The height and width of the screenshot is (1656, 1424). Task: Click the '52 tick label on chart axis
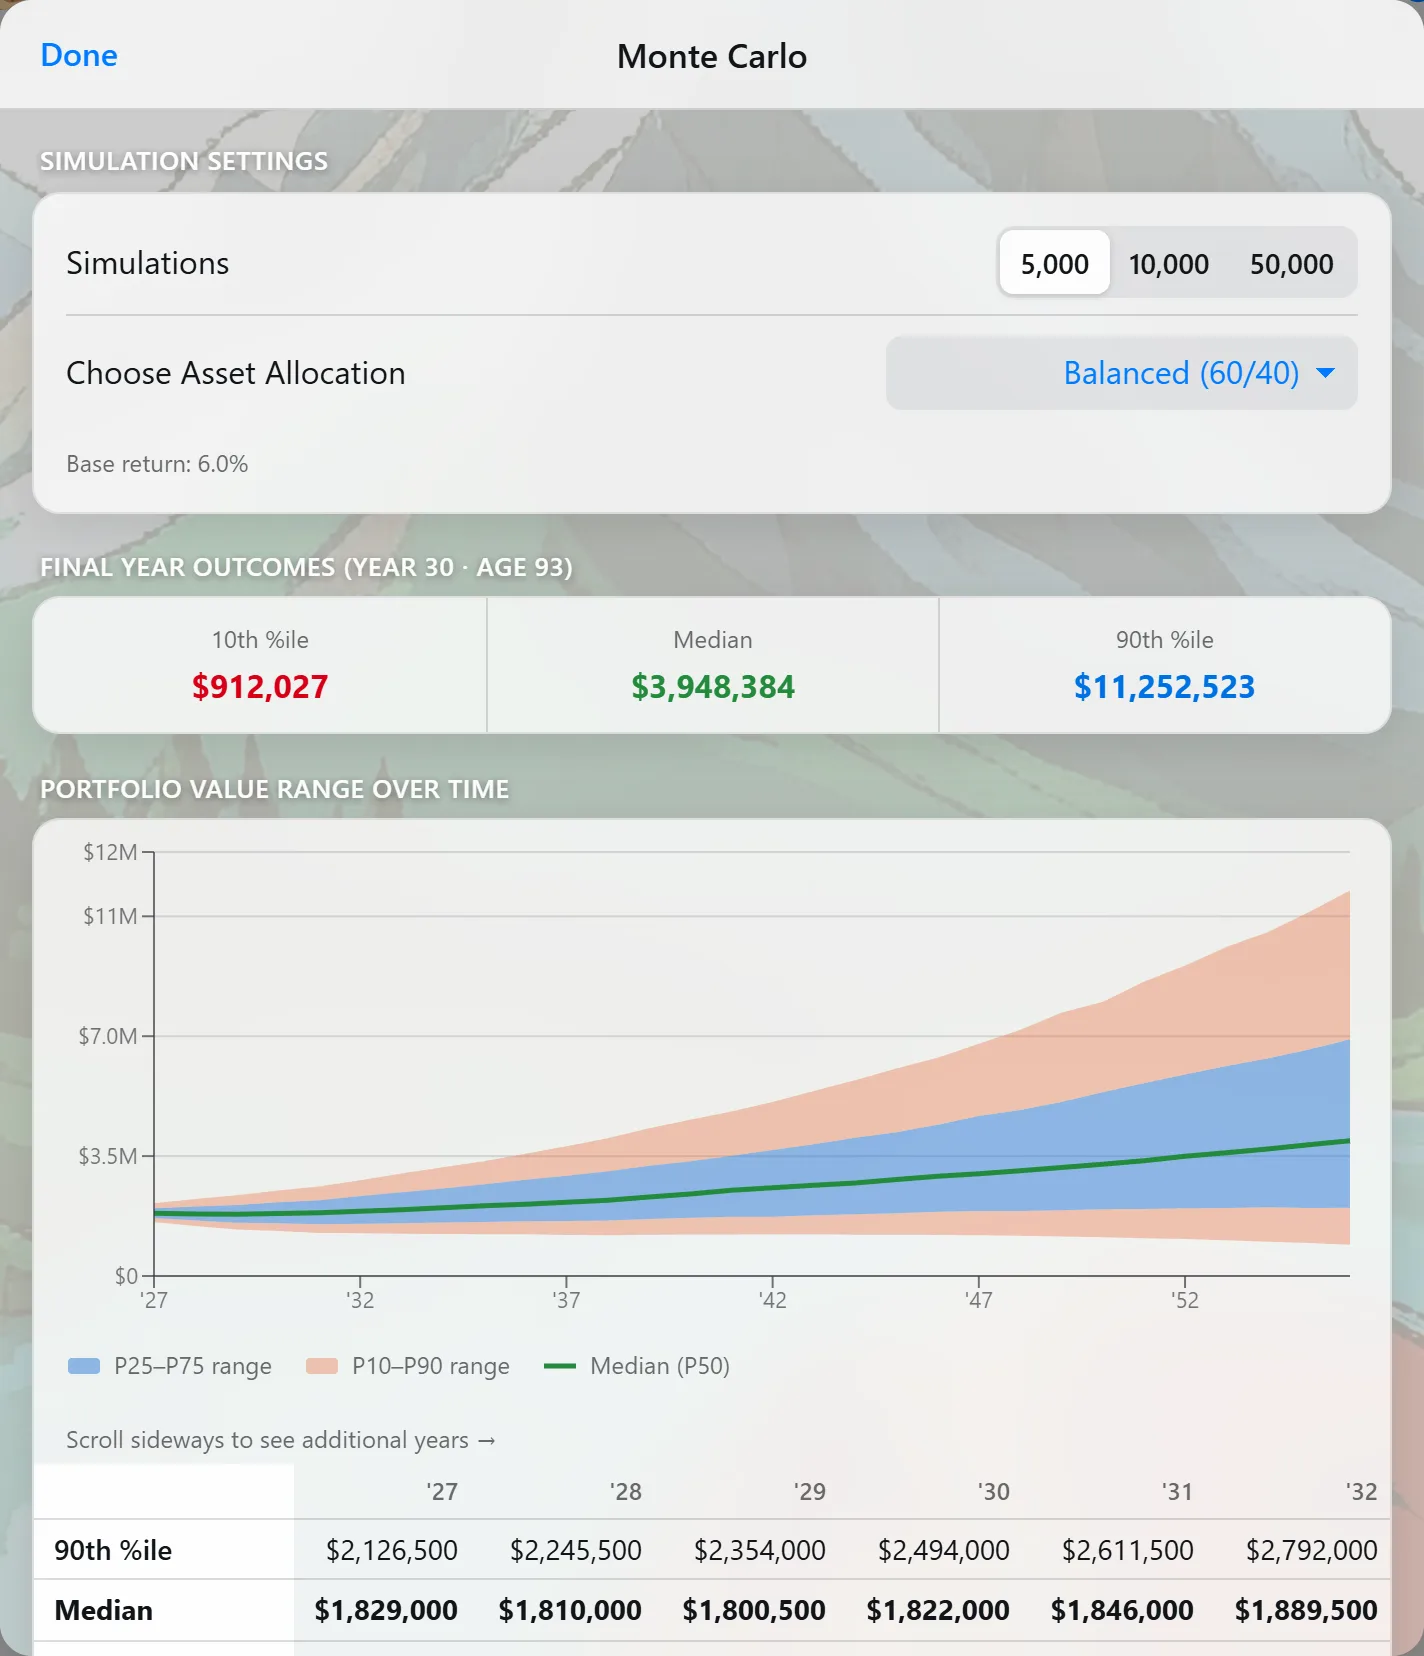point(1184,1300)
